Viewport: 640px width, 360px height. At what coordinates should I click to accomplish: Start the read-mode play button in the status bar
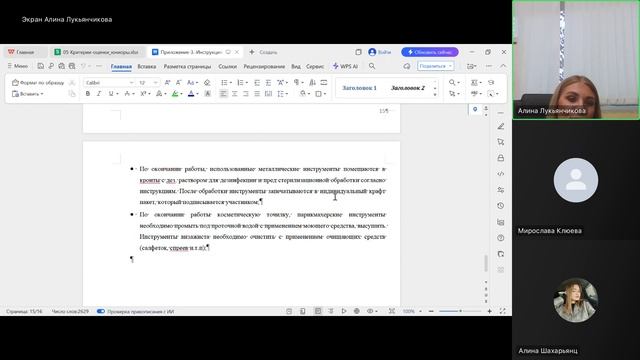(x=344, y=311)
